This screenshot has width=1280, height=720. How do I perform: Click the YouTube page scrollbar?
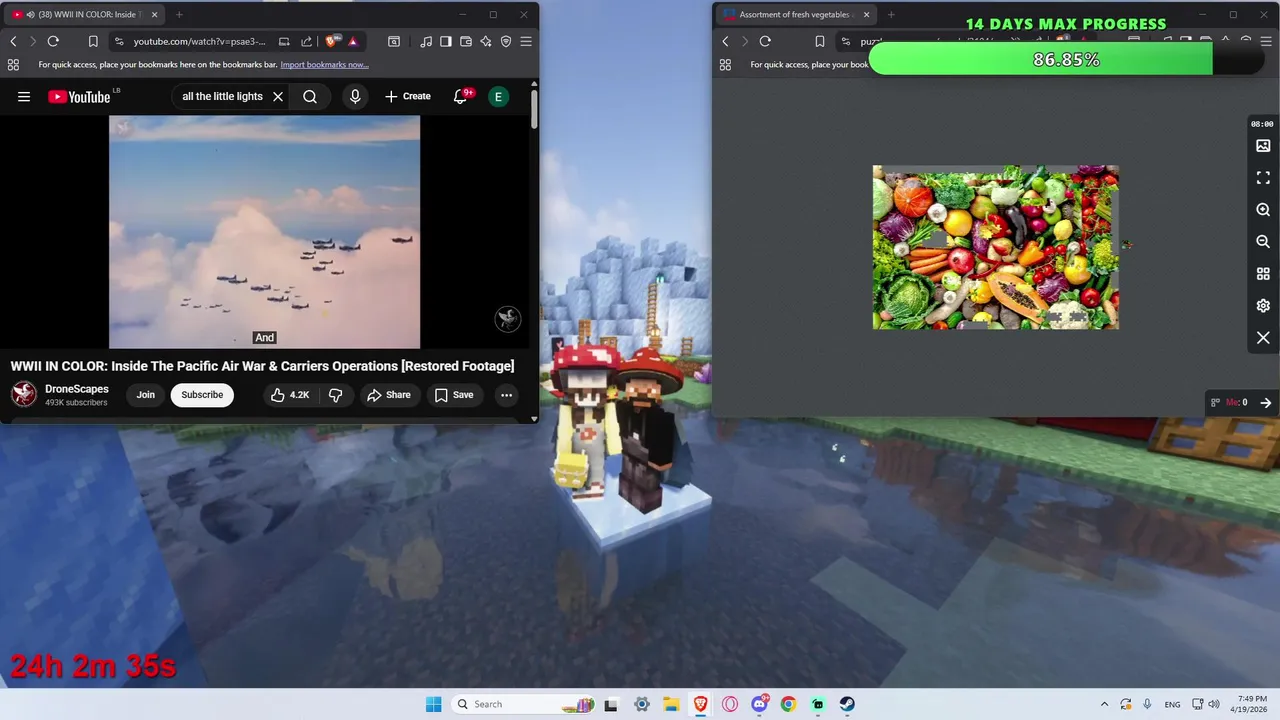(534, 108)
